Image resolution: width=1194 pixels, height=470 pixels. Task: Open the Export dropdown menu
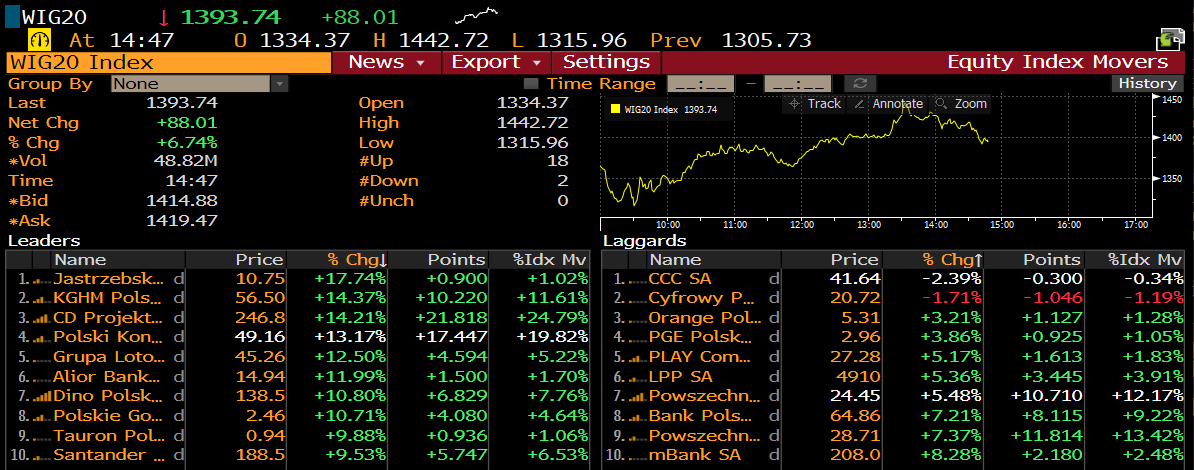(x=496, y=62)
